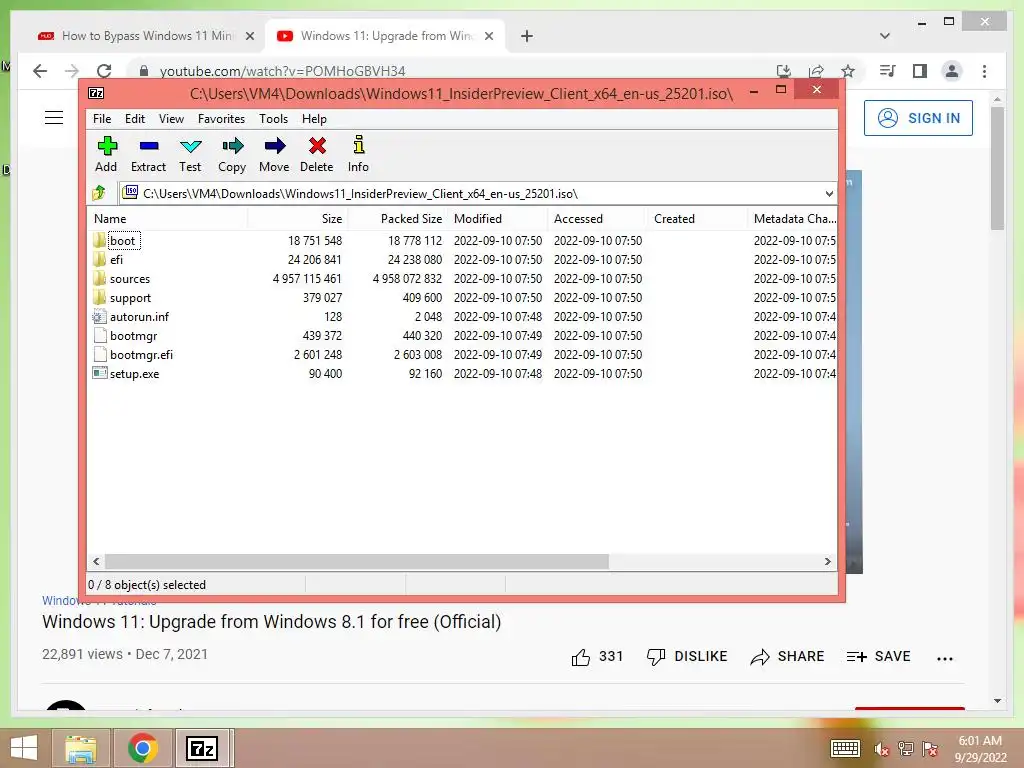Viewport: 1024px width, 768px height.
Task: Sort by the Size column header
Action: click(x=298, y=219)
